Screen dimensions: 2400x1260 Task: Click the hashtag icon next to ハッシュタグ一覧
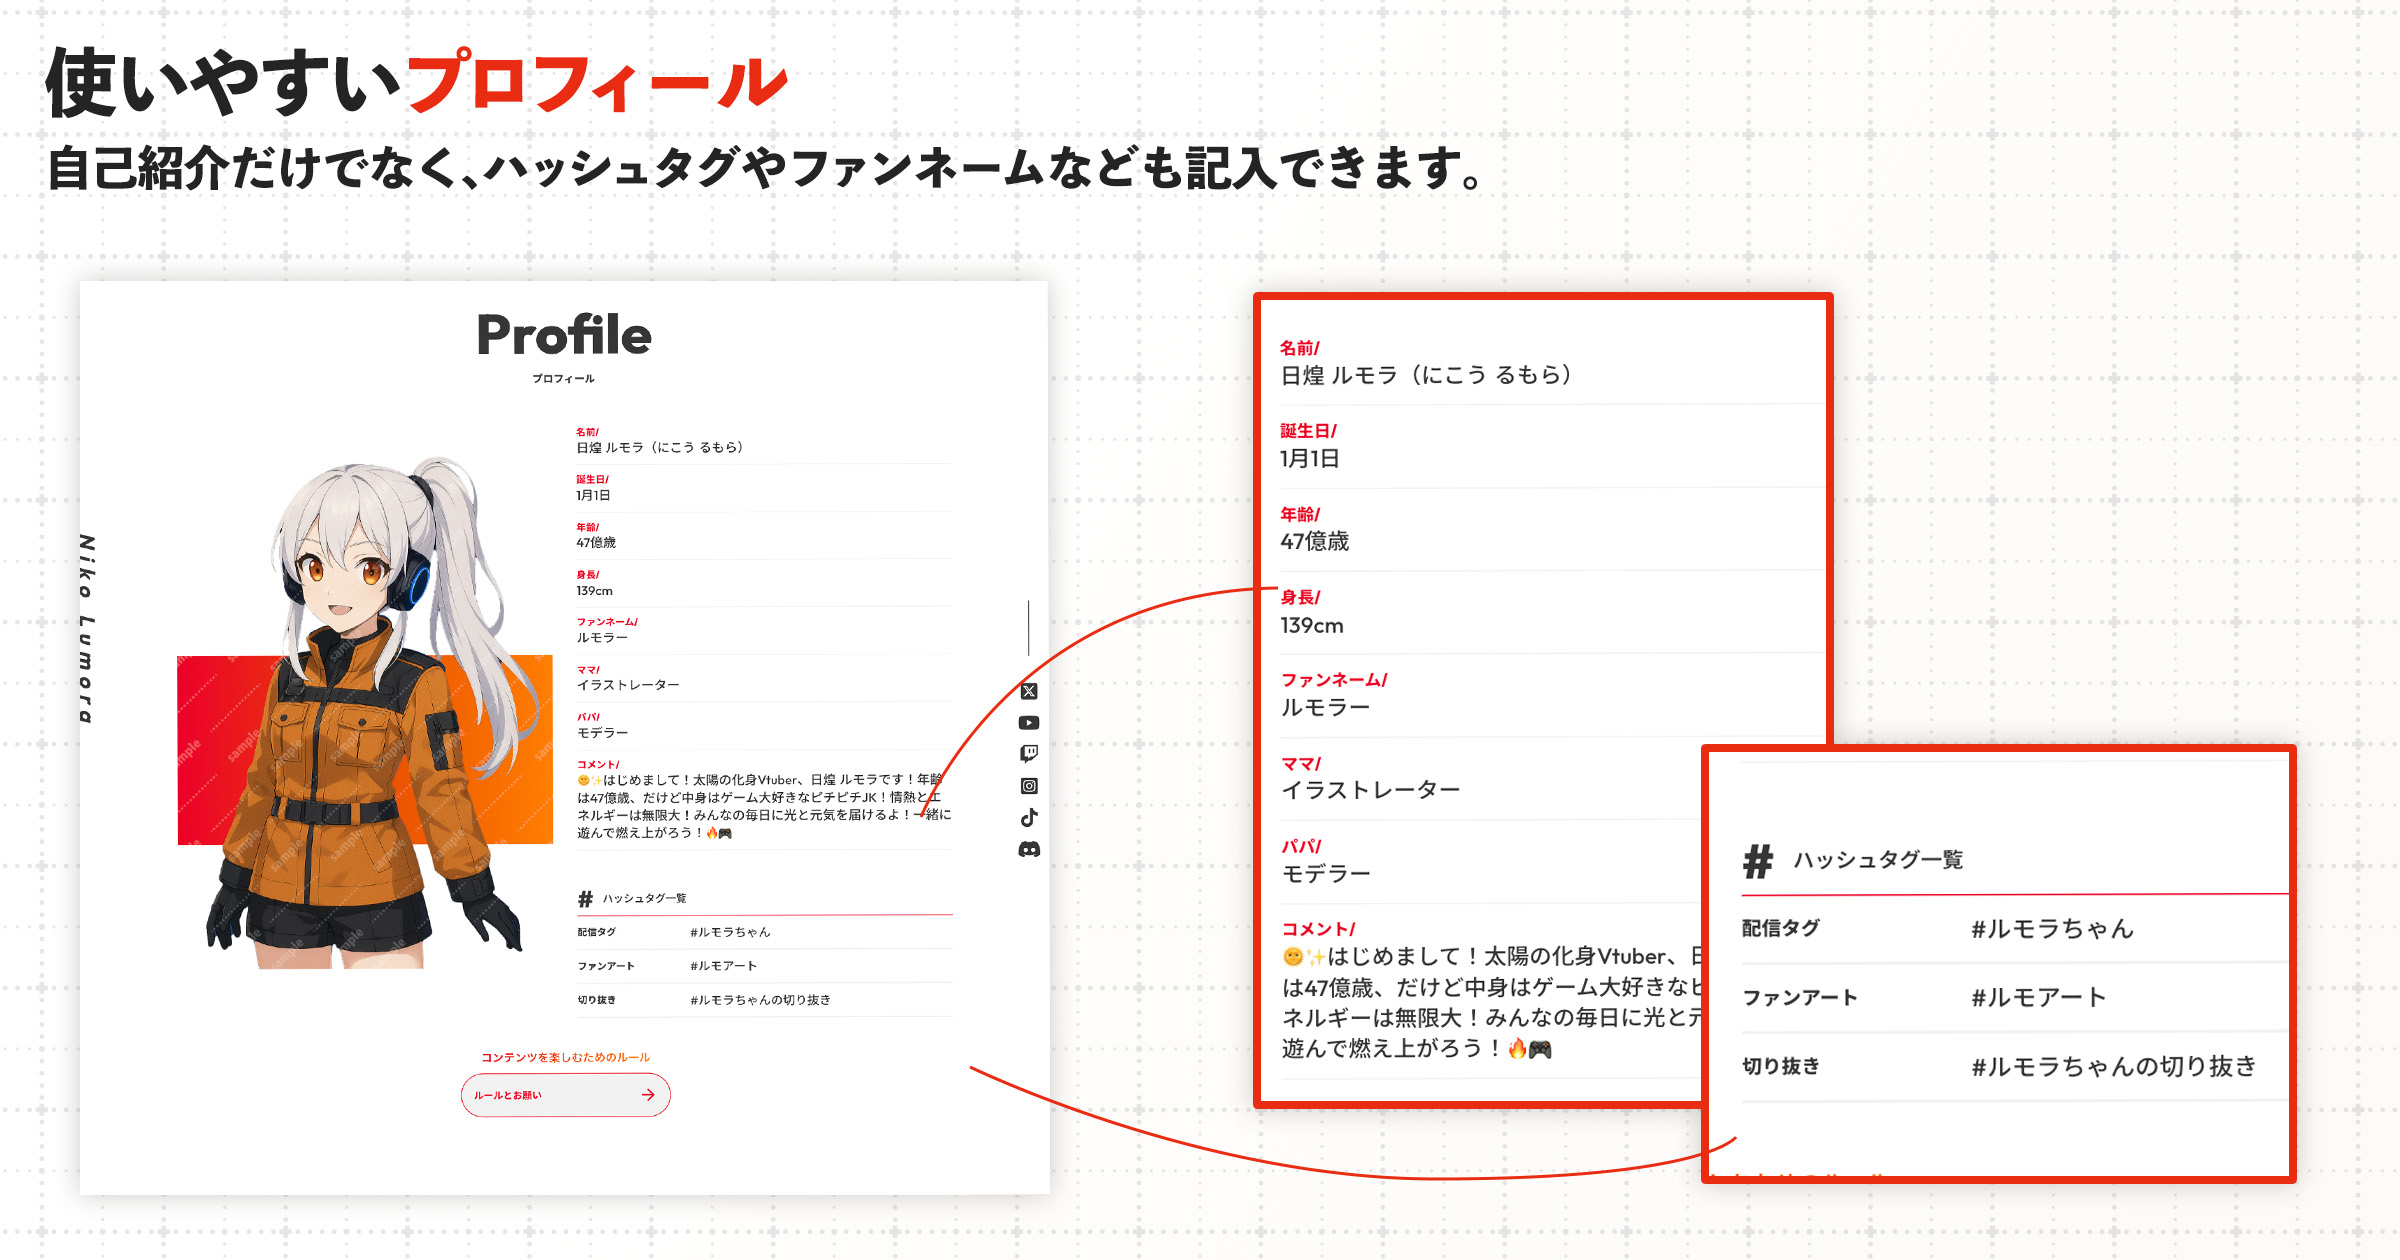[584, 897]
